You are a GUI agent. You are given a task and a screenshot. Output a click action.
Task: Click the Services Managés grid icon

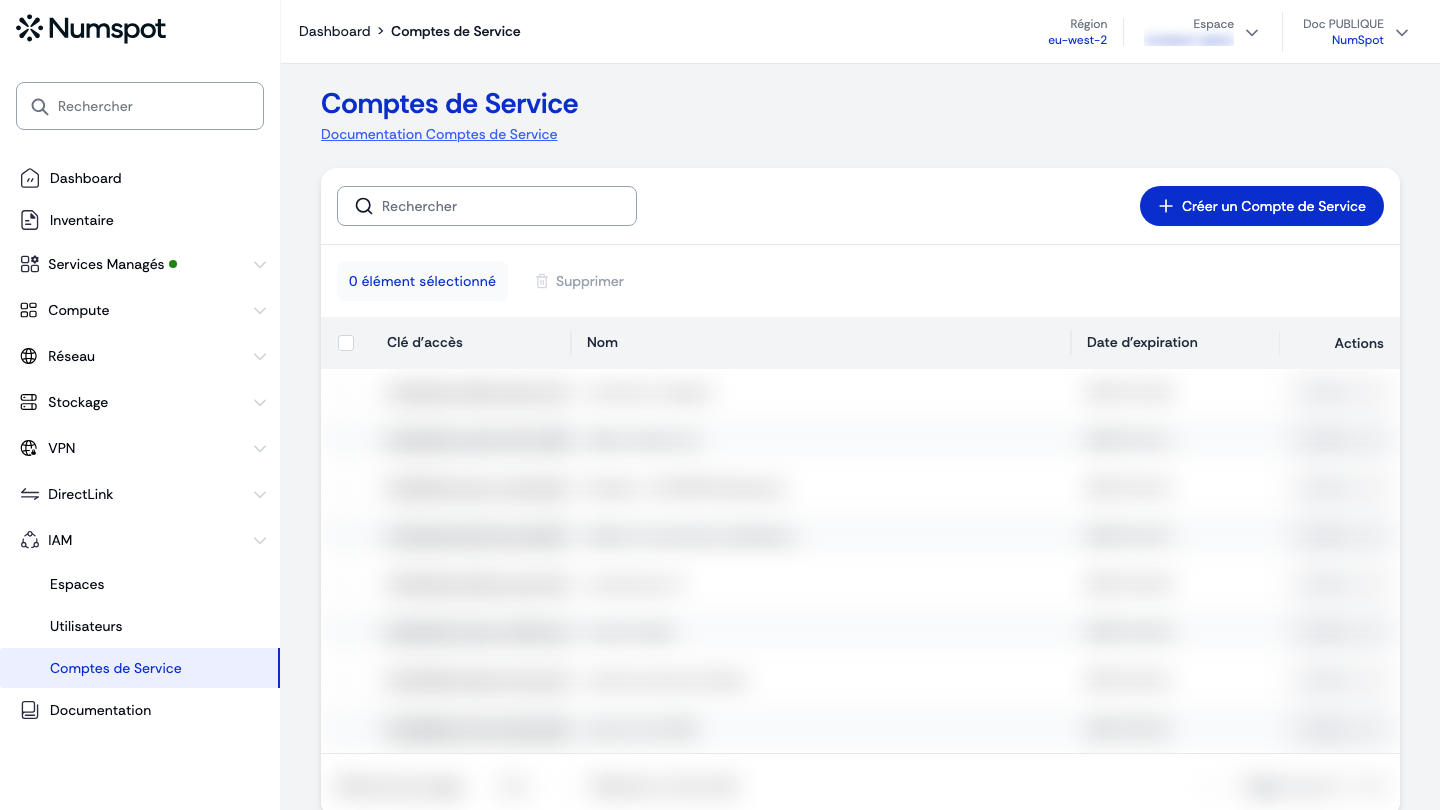click(30, 264)
